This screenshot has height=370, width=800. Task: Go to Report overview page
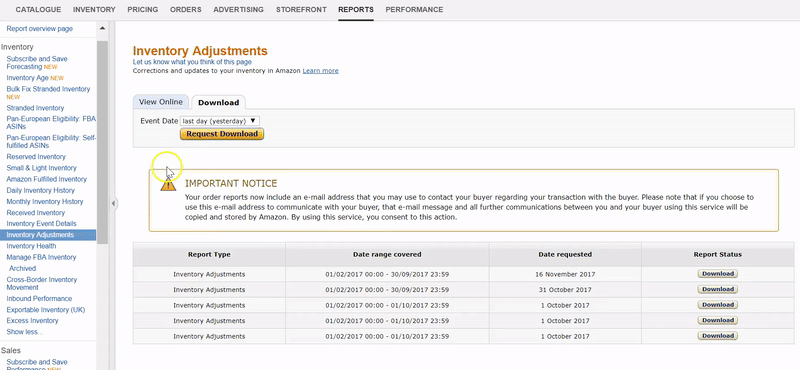(40, 29)
